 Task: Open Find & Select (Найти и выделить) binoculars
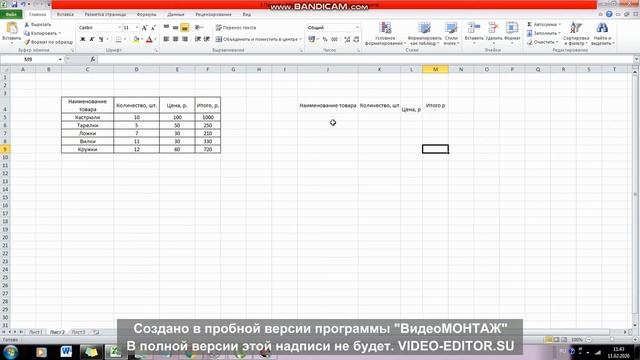(602, 33)
